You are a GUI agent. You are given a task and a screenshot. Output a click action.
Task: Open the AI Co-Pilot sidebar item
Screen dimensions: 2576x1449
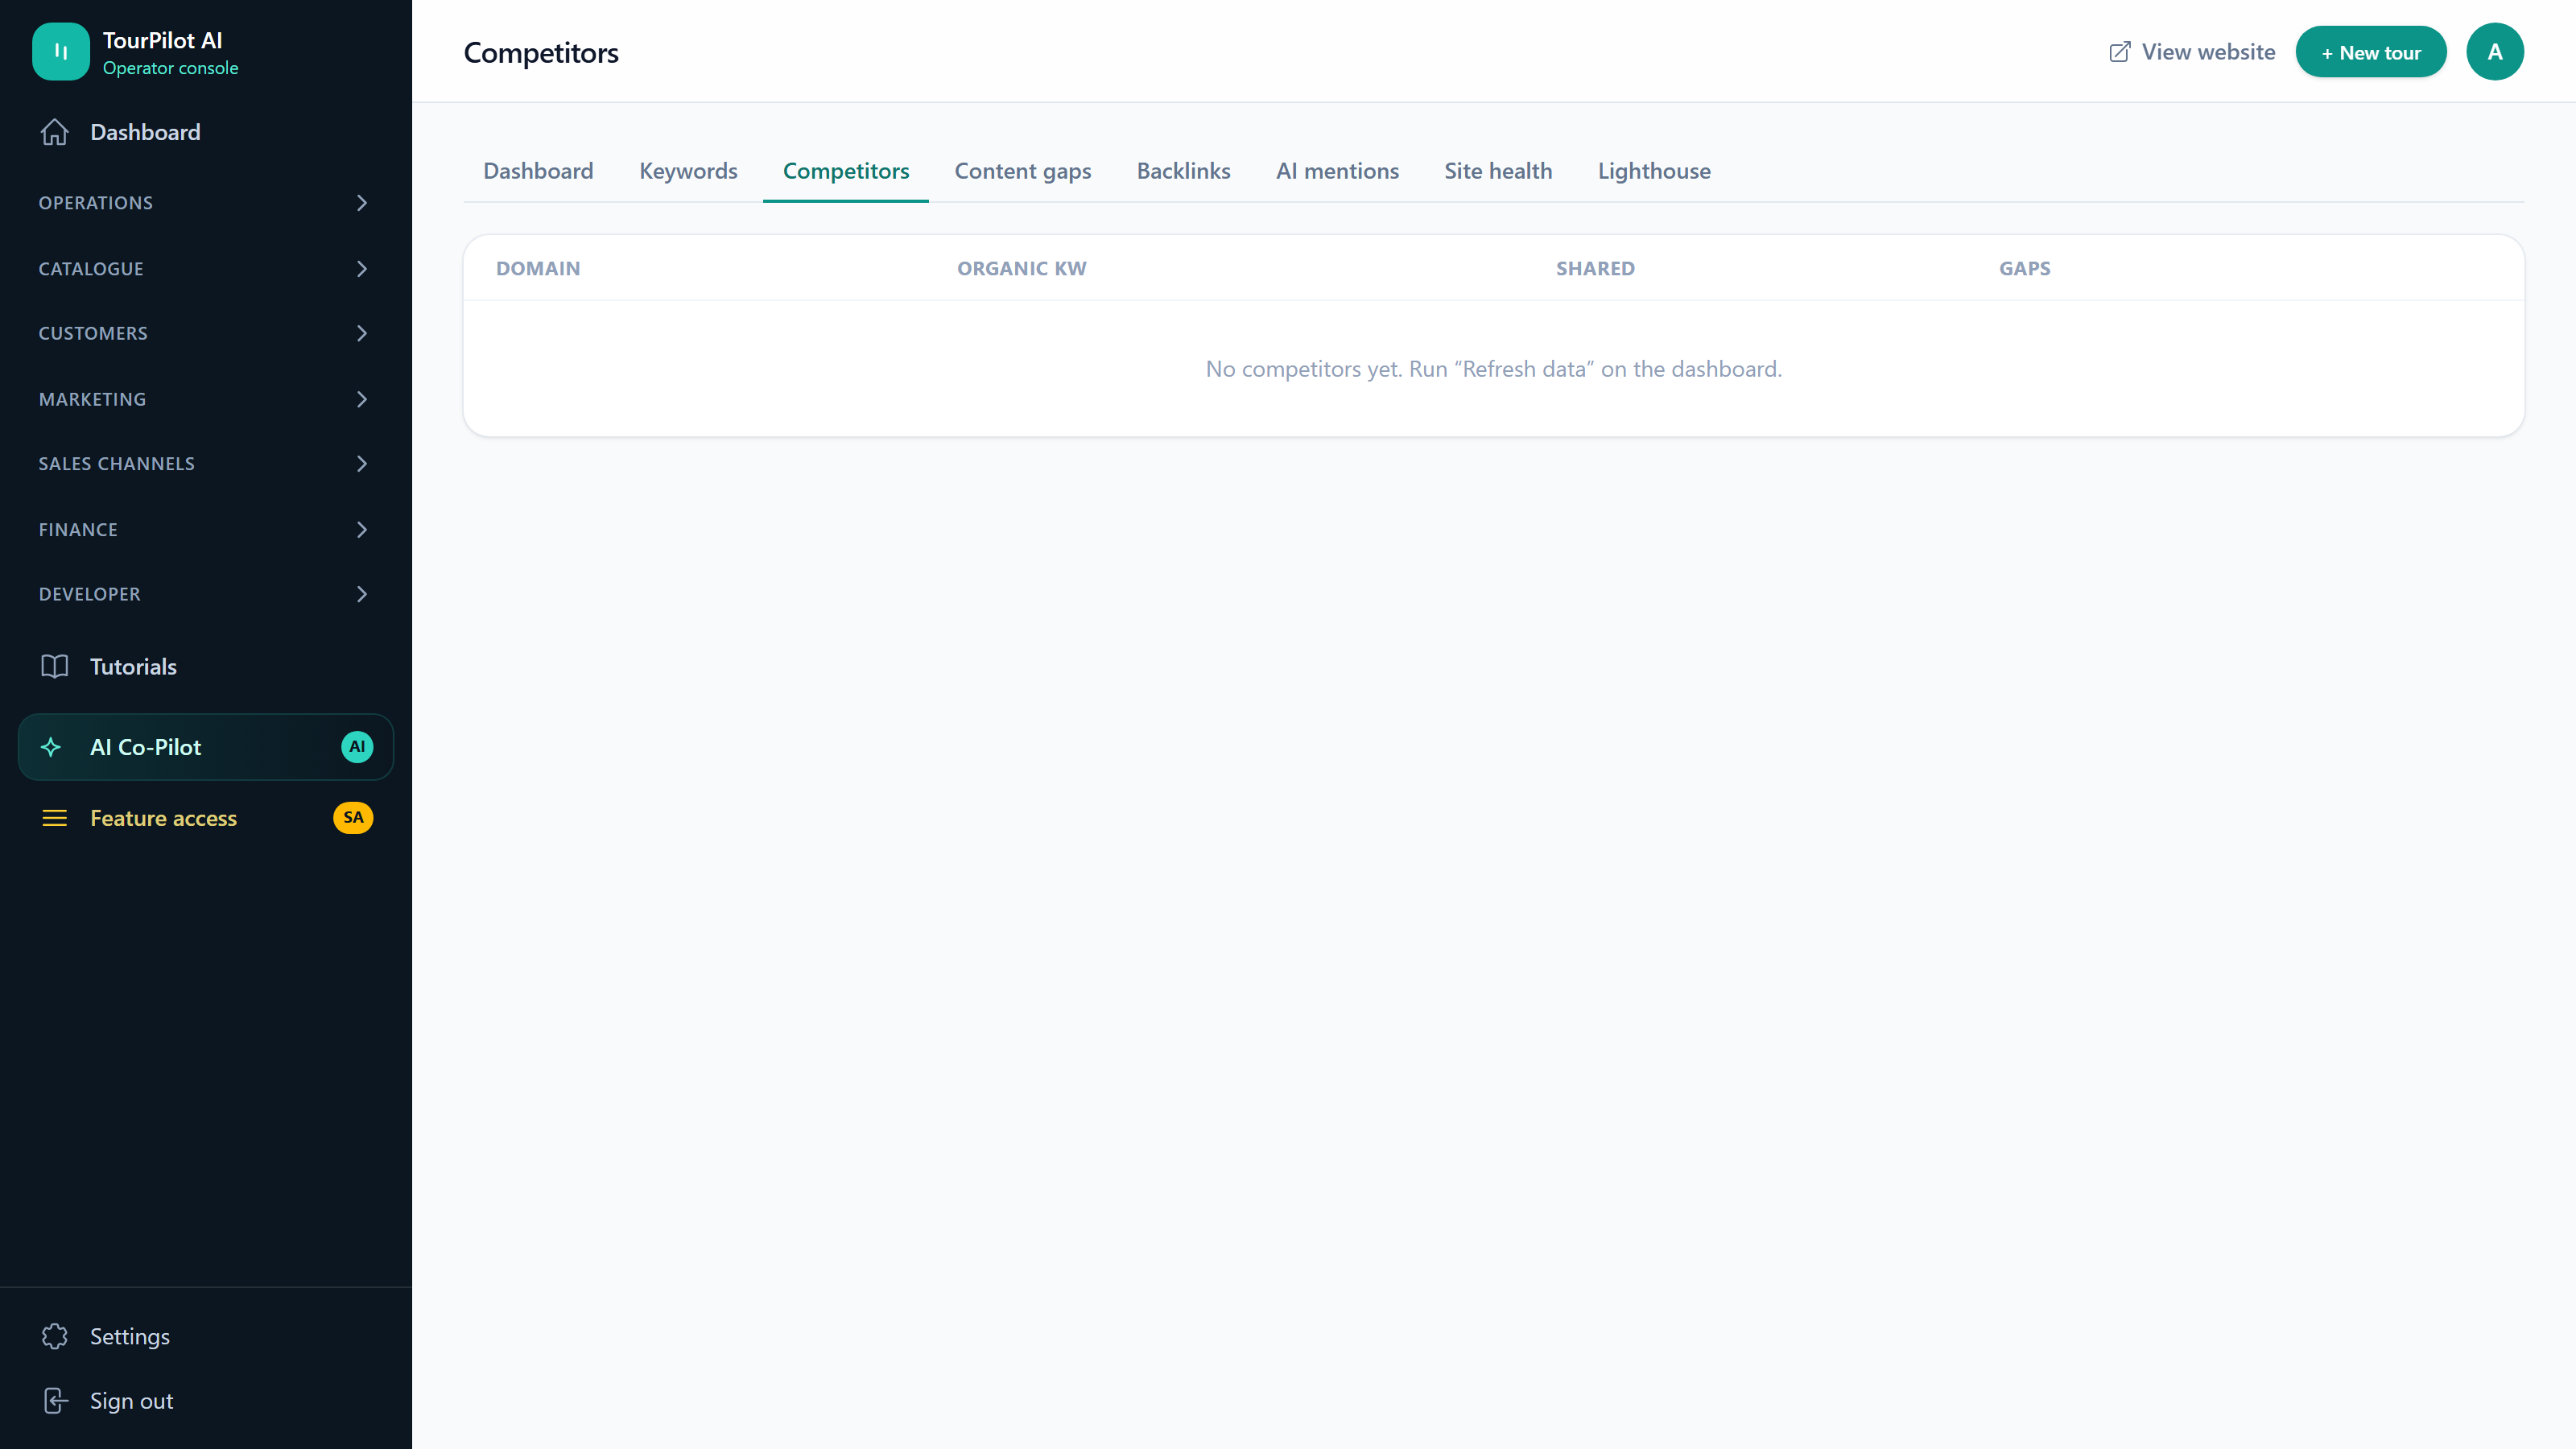click(206, 747)
